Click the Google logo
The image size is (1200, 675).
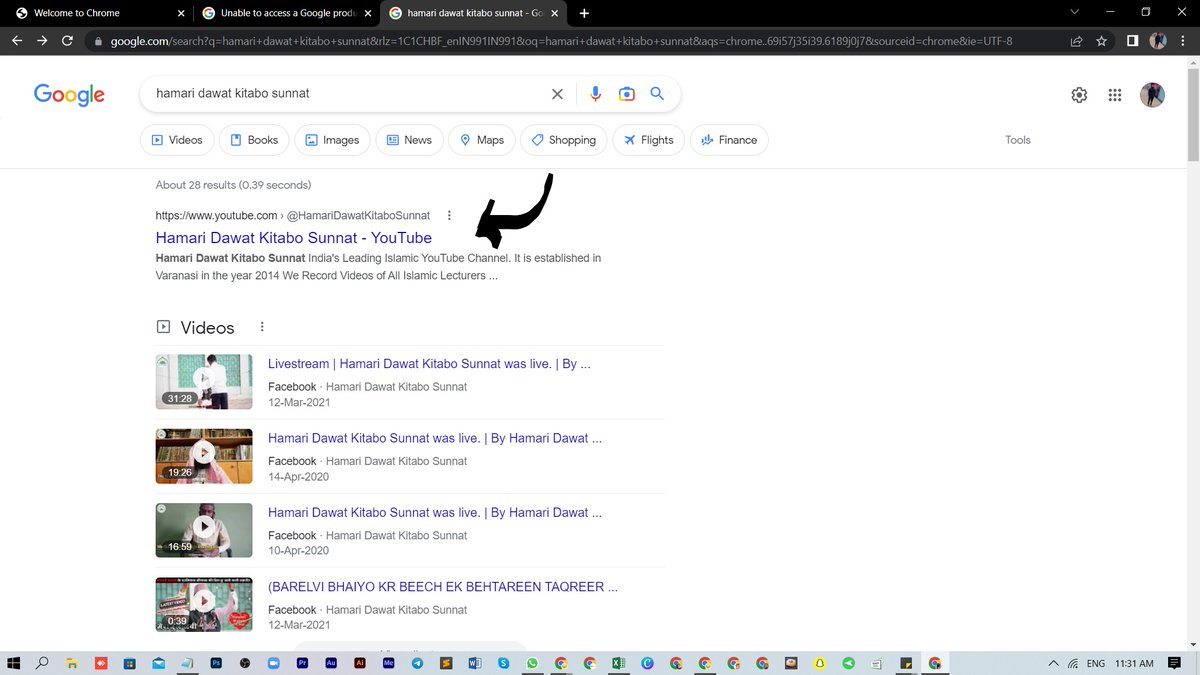pos(69,94)
